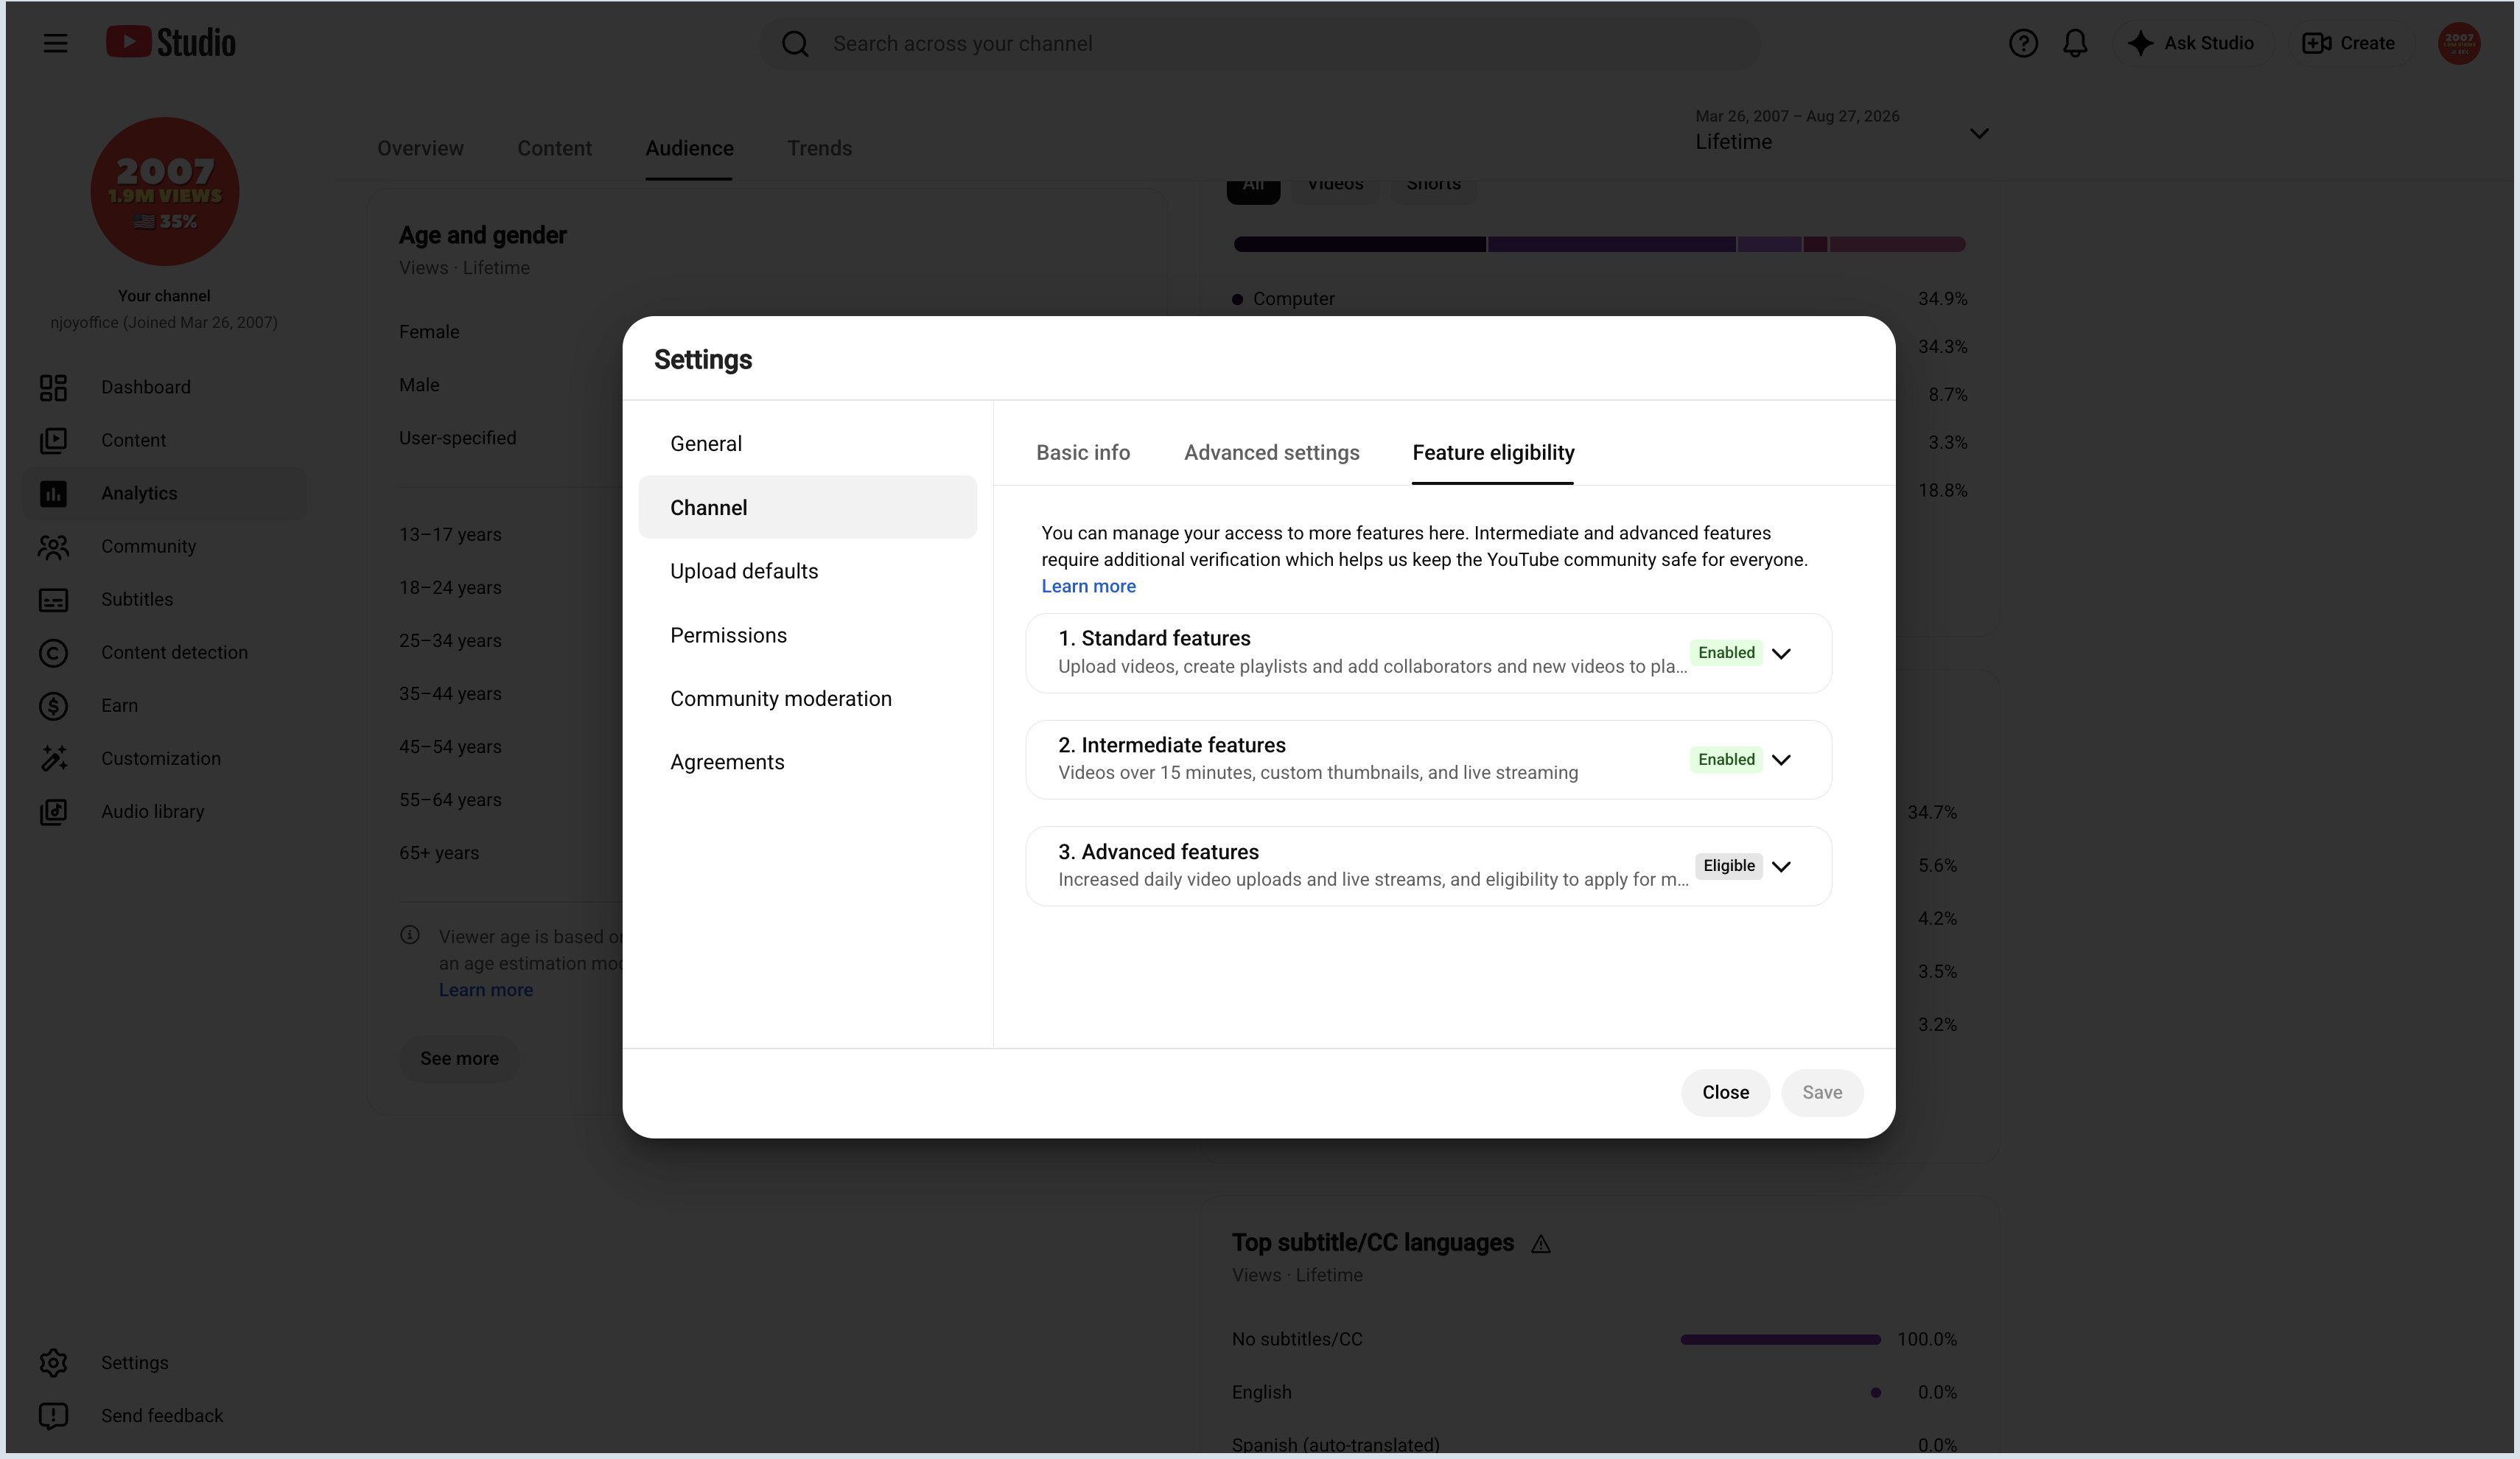Open the help question-mark icon
This screenshot has height=1459, width=2520.
tap(2023, 43)
